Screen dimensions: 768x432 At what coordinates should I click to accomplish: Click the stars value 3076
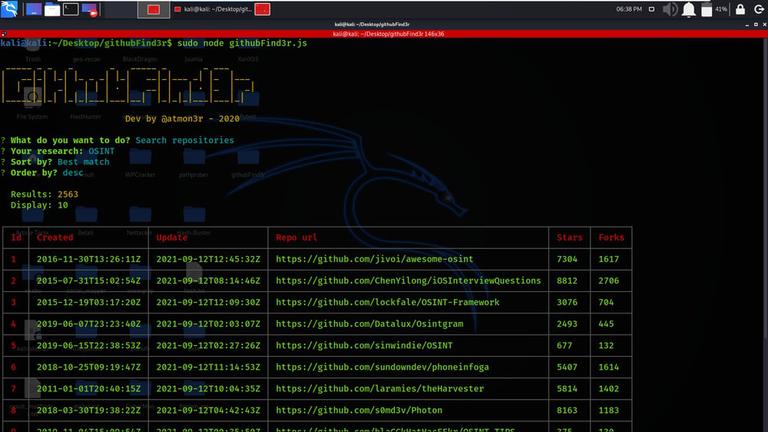567,302
